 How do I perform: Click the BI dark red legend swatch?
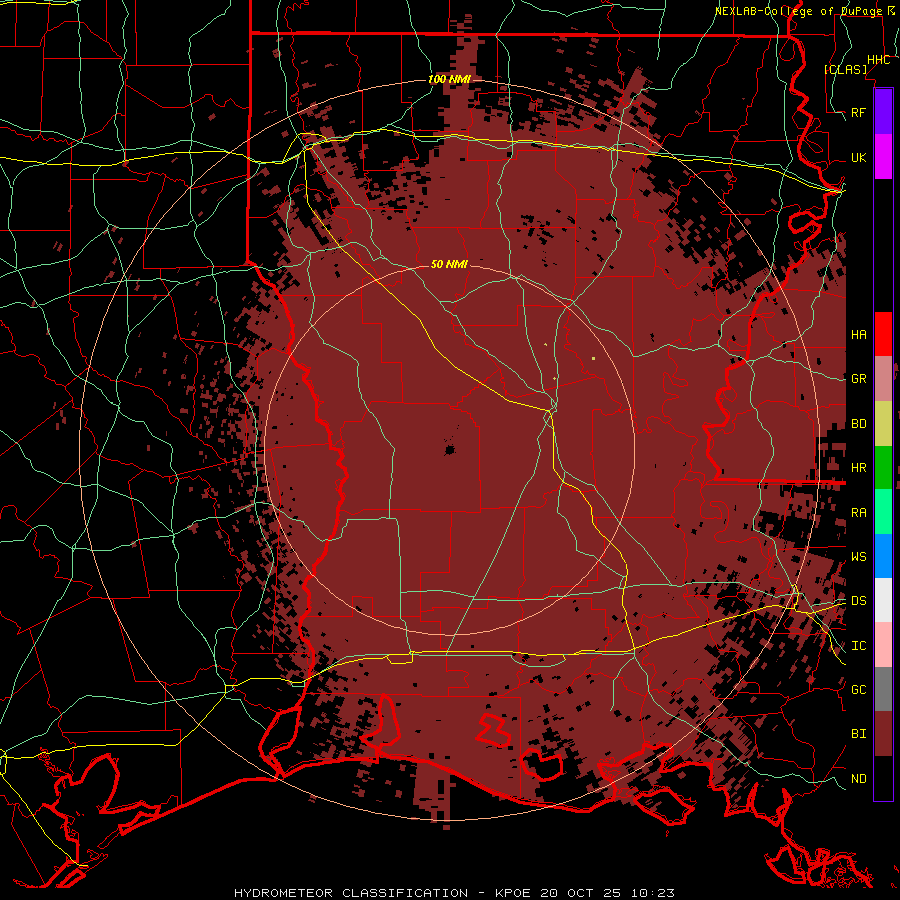883,734
